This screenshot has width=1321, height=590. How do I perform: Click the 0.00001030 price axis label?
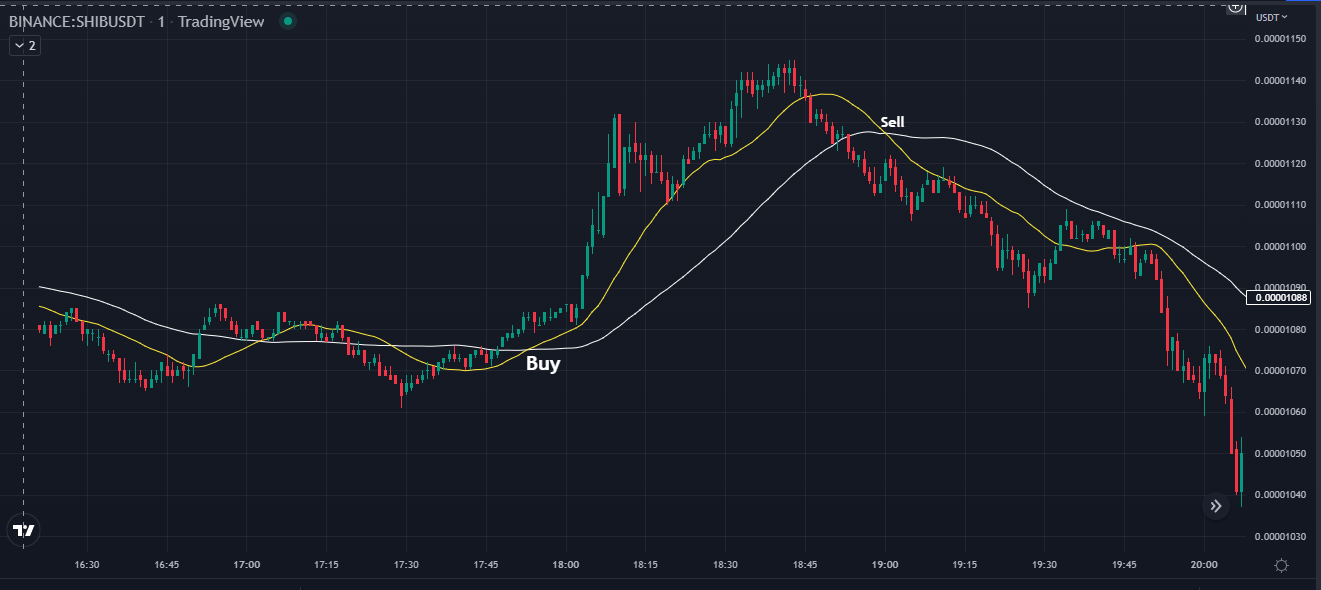click(1281, 537)
